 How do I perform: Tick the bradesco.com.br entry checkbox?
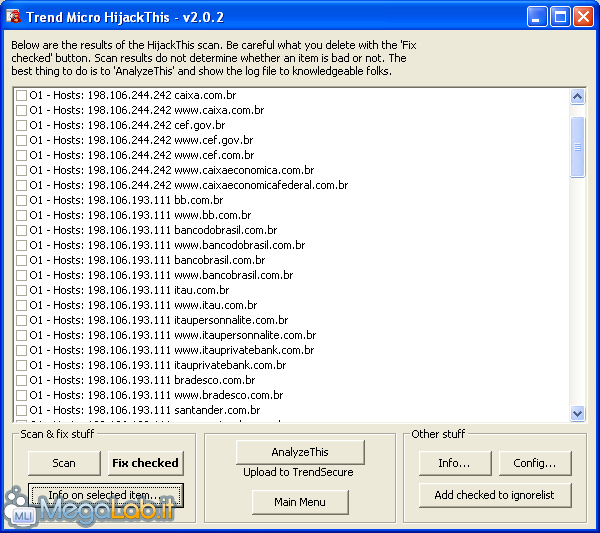point(21,380)
